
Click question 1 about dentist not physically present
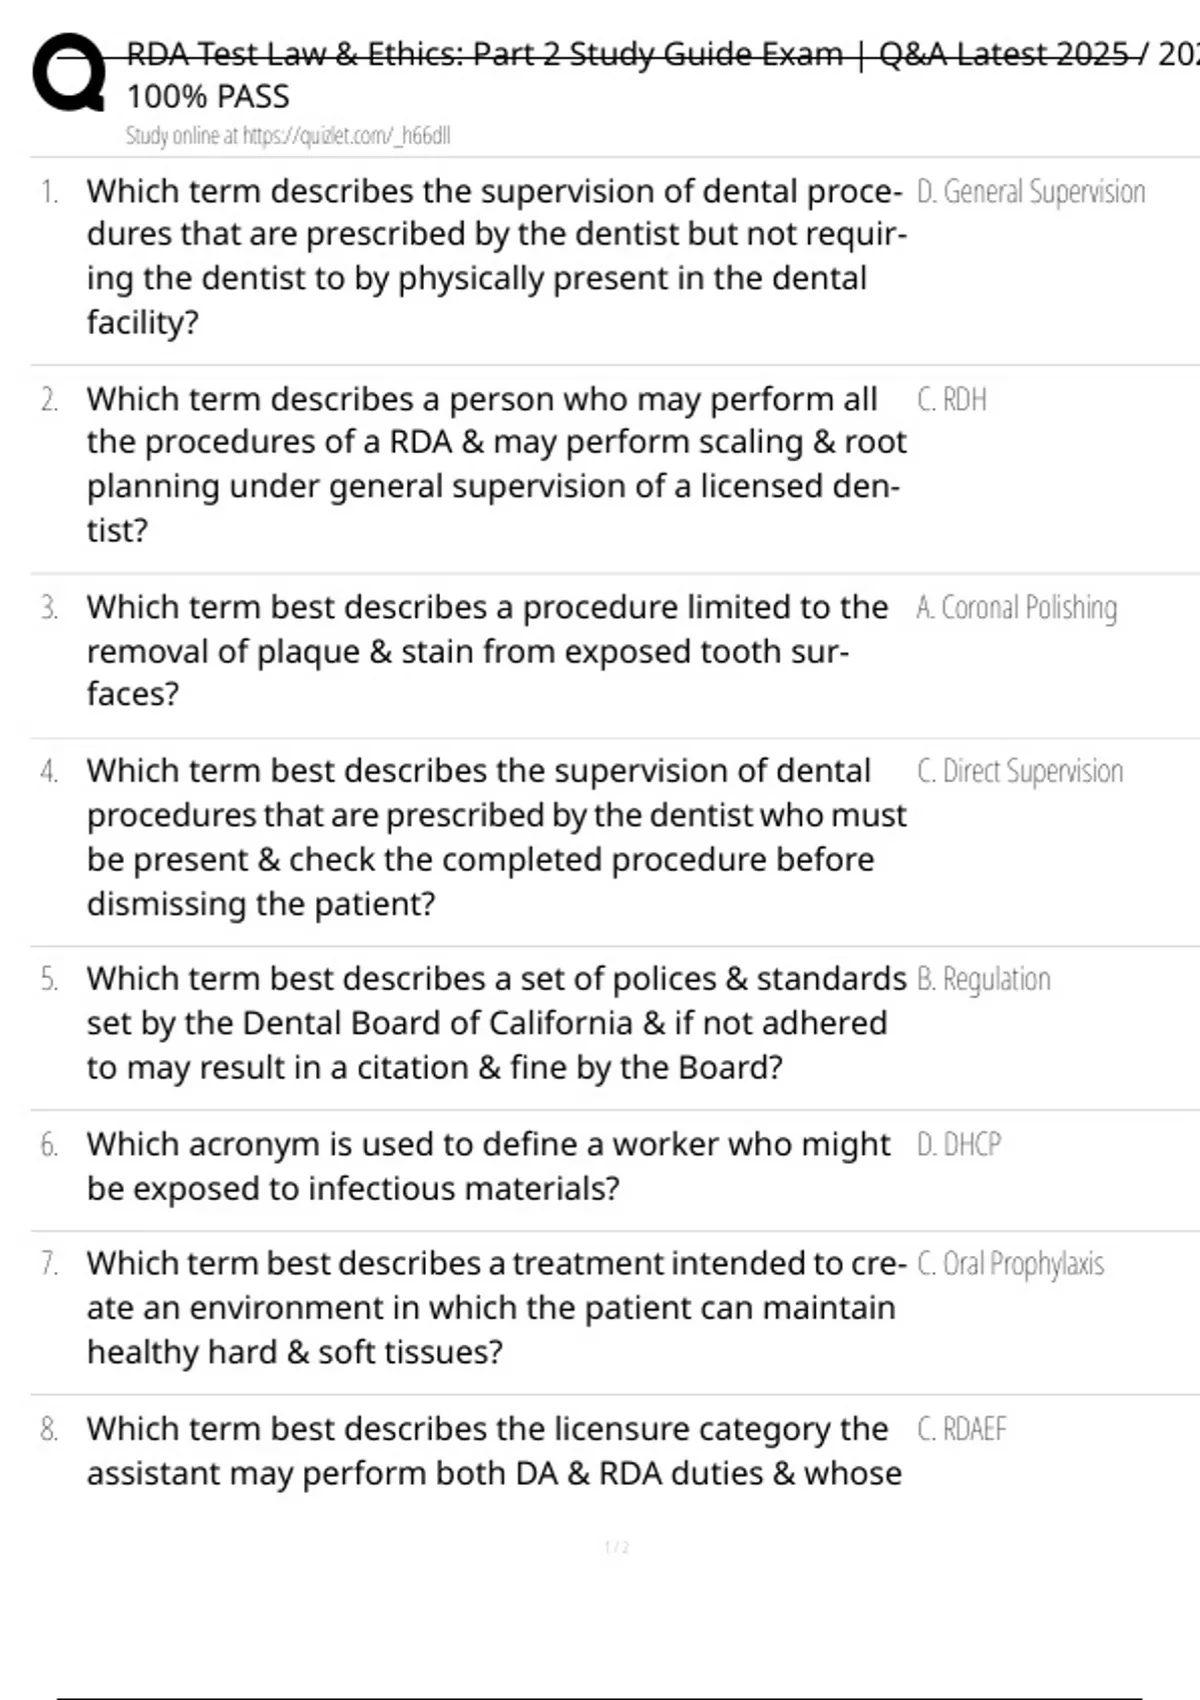495,256
